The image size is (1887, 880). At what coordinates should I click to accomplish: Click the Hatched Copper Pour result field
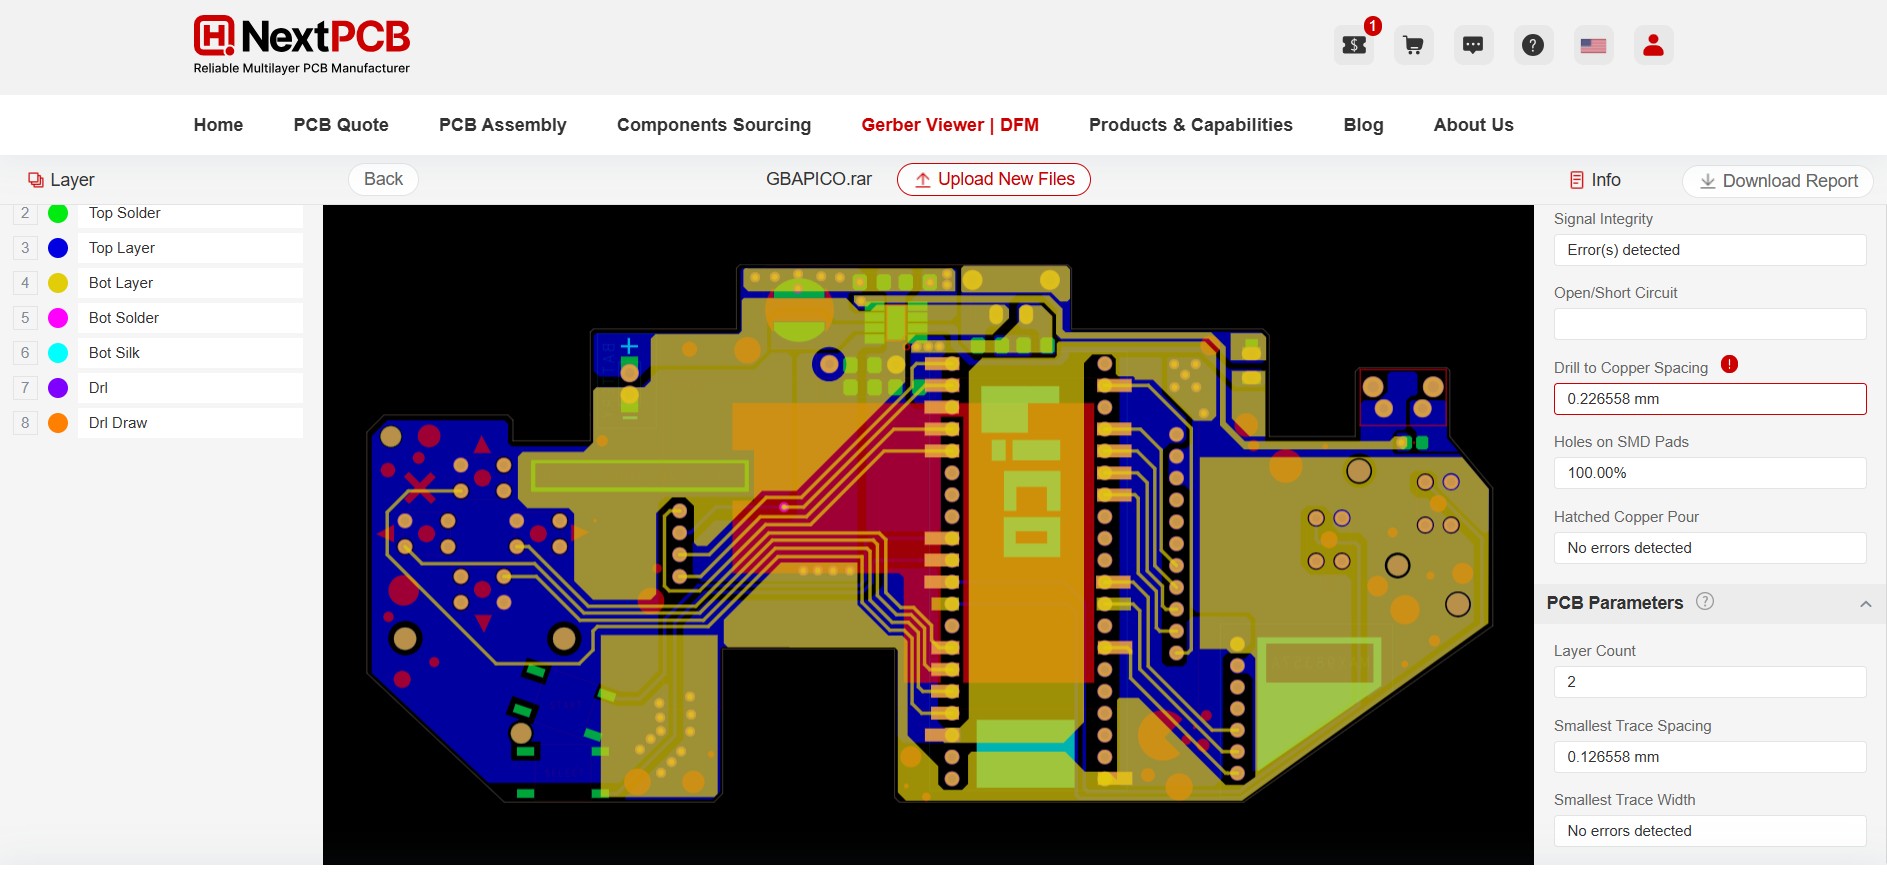coord(1710,548)
